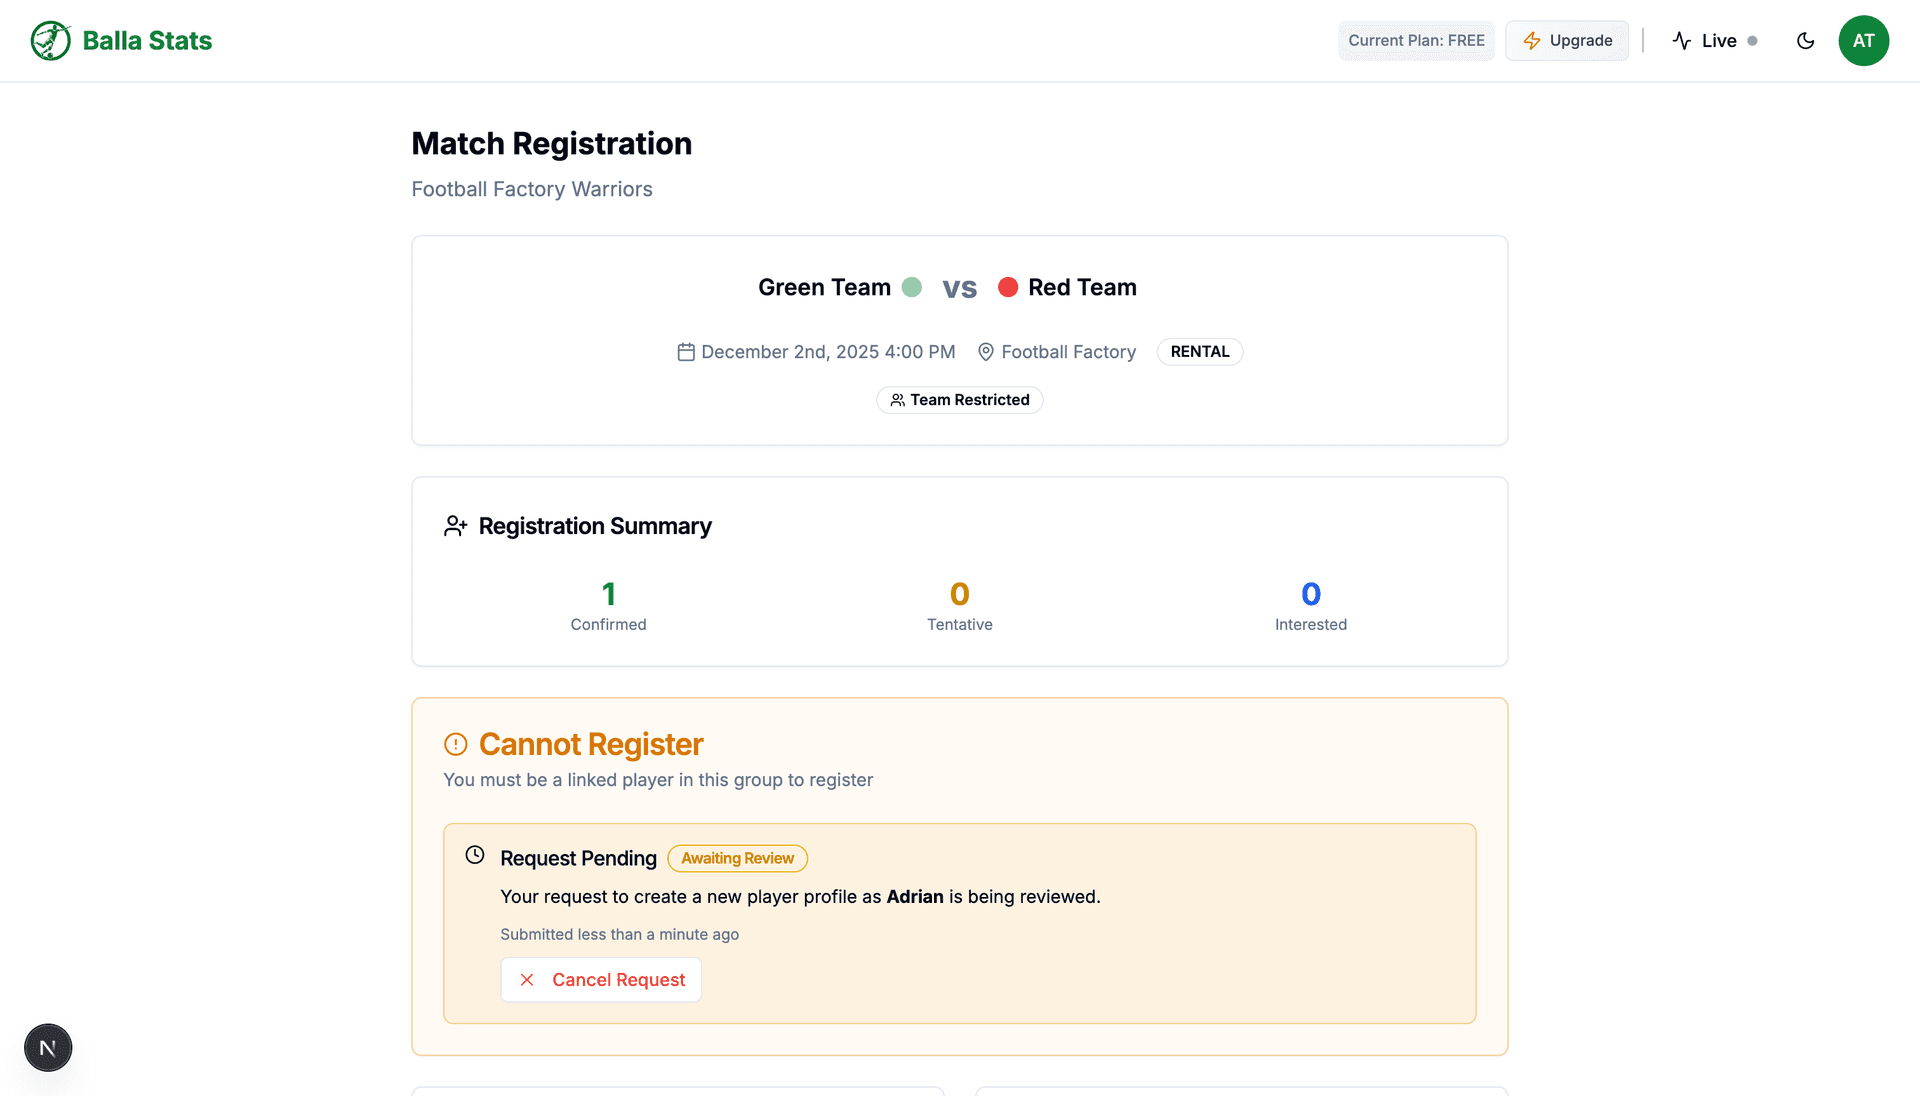Open the Upgrade page
Image resolution: width=1920 pixels, height=1096 pixels.
point(1567,40)
